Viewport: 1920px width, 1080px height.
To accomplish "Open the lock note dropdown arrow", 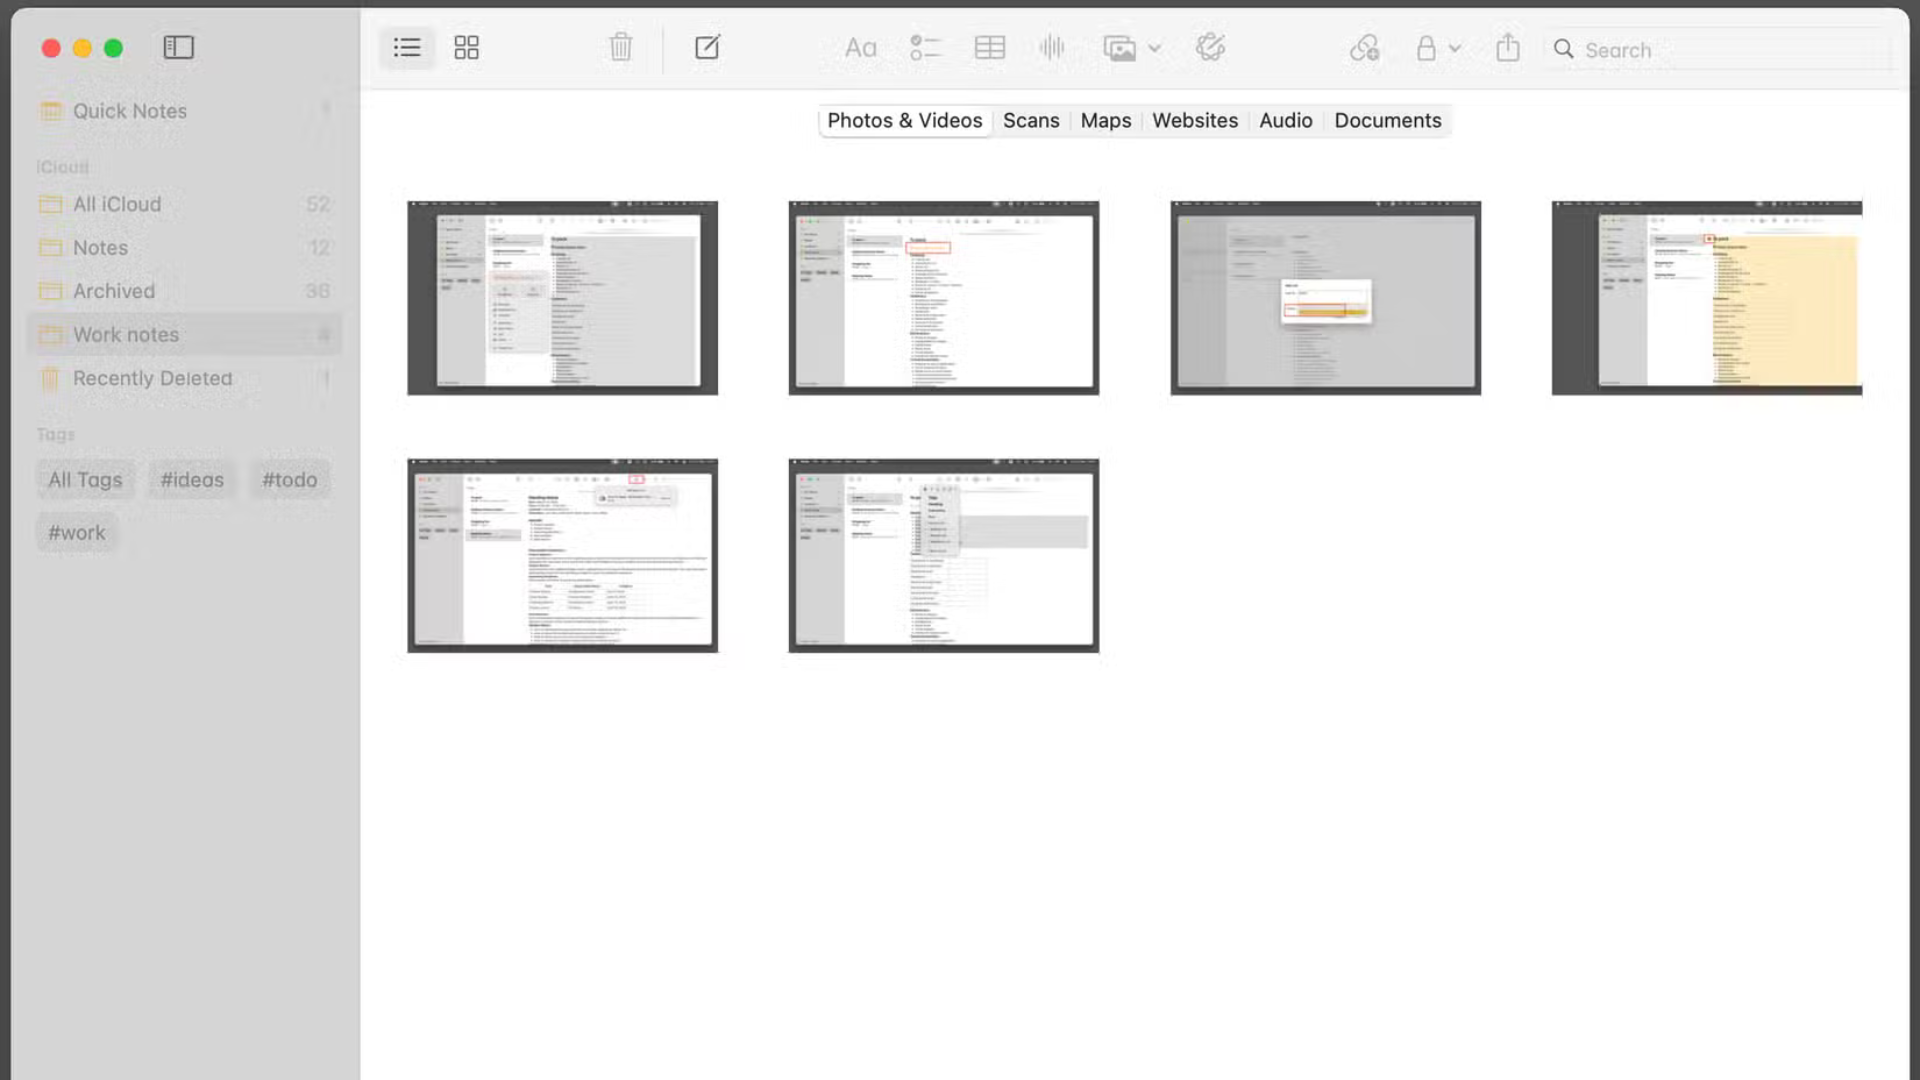I will point(1456,48).
